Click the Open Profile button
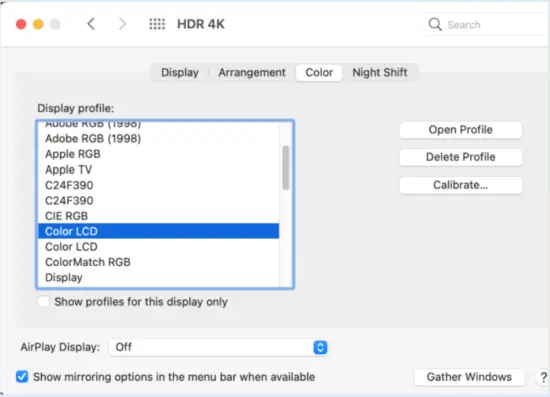Viewport: 550px width, 397px height. pos(461,130)
